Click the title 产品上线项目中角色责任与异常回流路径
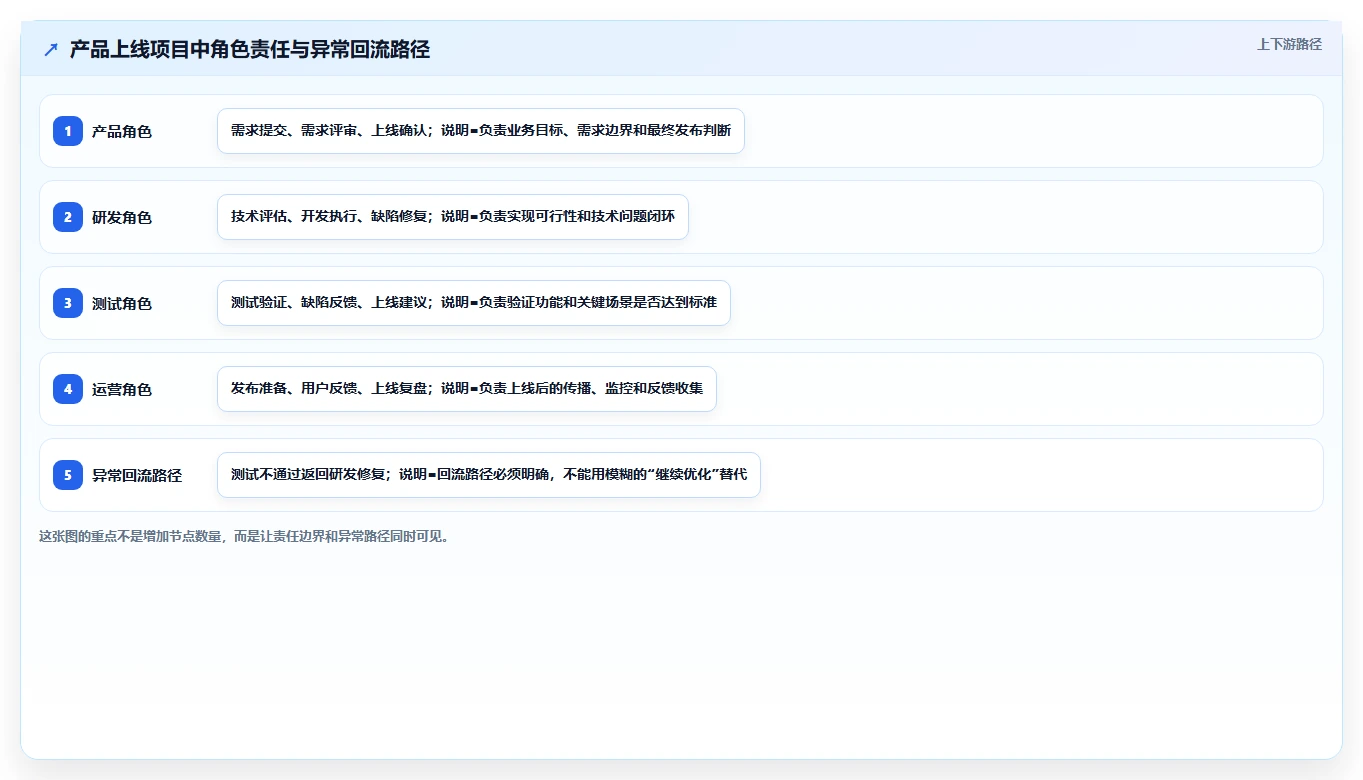1363x780 pixels. coord(250,49)
